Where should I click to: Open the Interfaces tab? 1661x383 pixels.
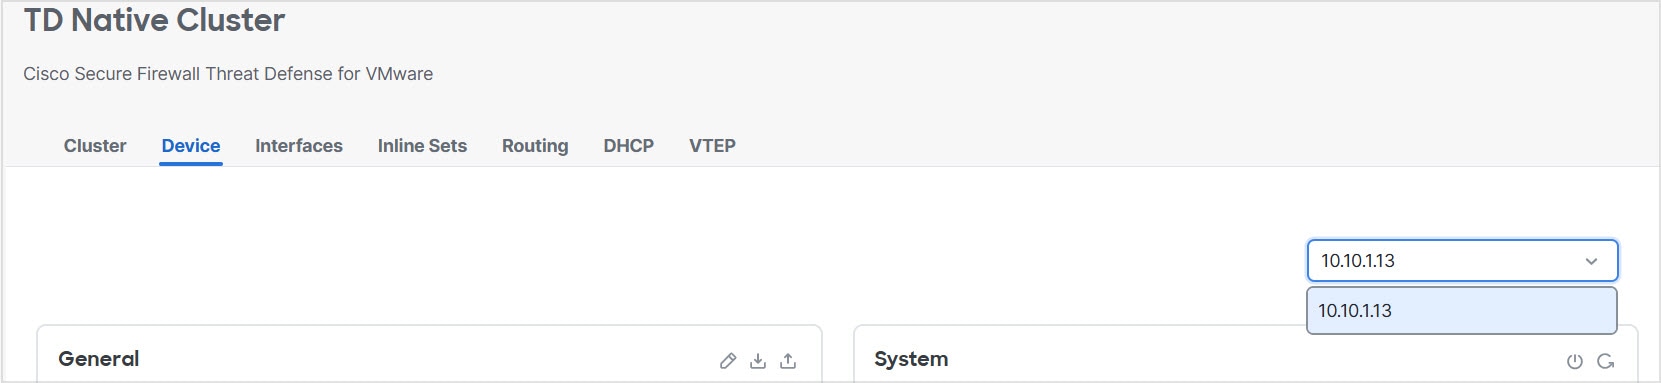[x=299, y=146]
